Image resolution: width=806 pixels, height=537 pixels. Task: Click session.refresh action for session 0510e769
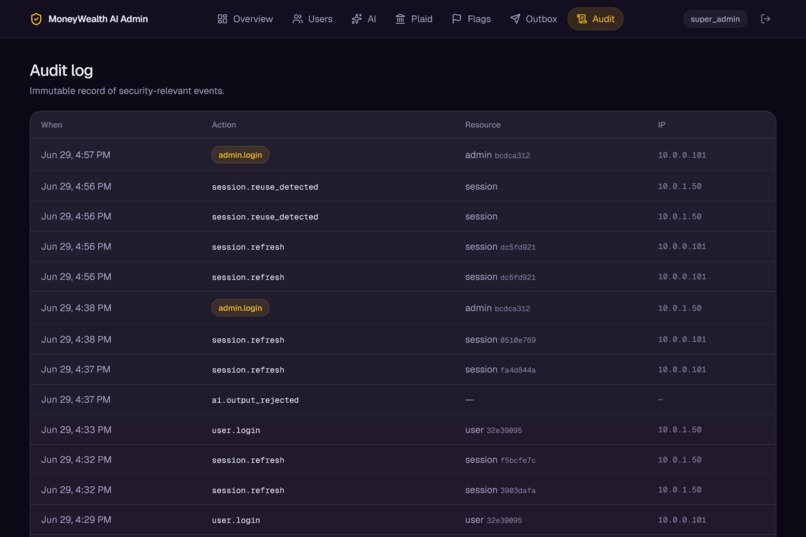[x=248, y=340]
